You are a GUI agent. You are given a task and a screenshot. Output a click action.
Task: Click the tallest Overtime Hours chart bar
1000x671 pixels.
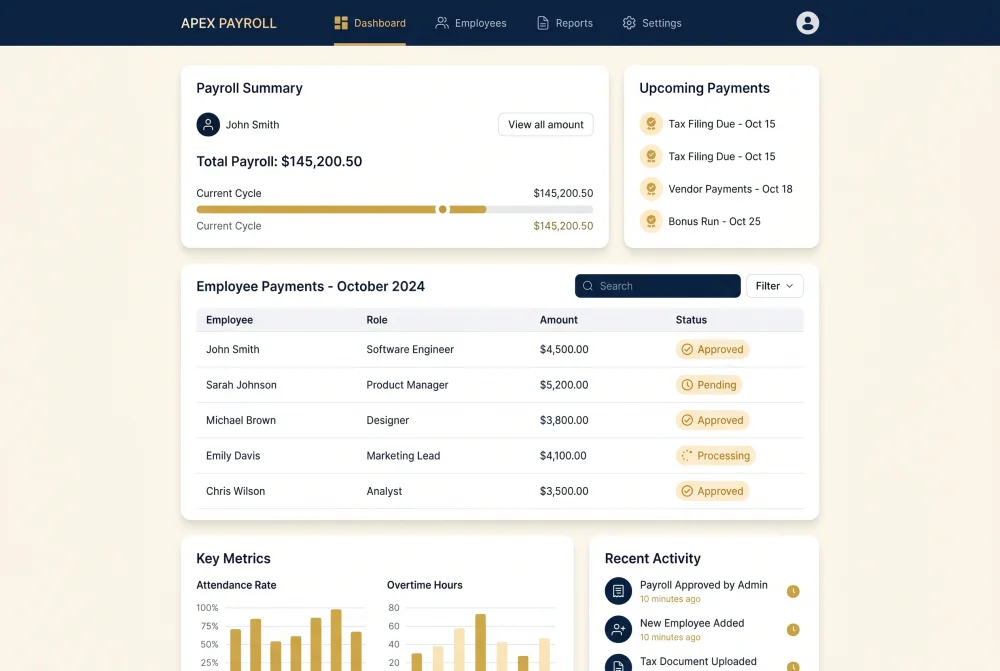coord(480,642)
